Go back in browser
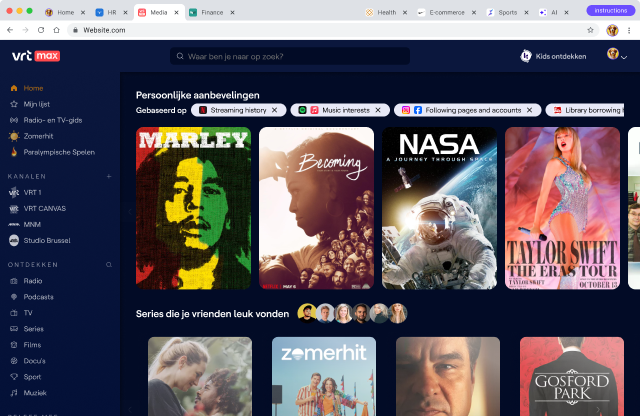This screenshot has width=640, height=416. coord(10,30)
